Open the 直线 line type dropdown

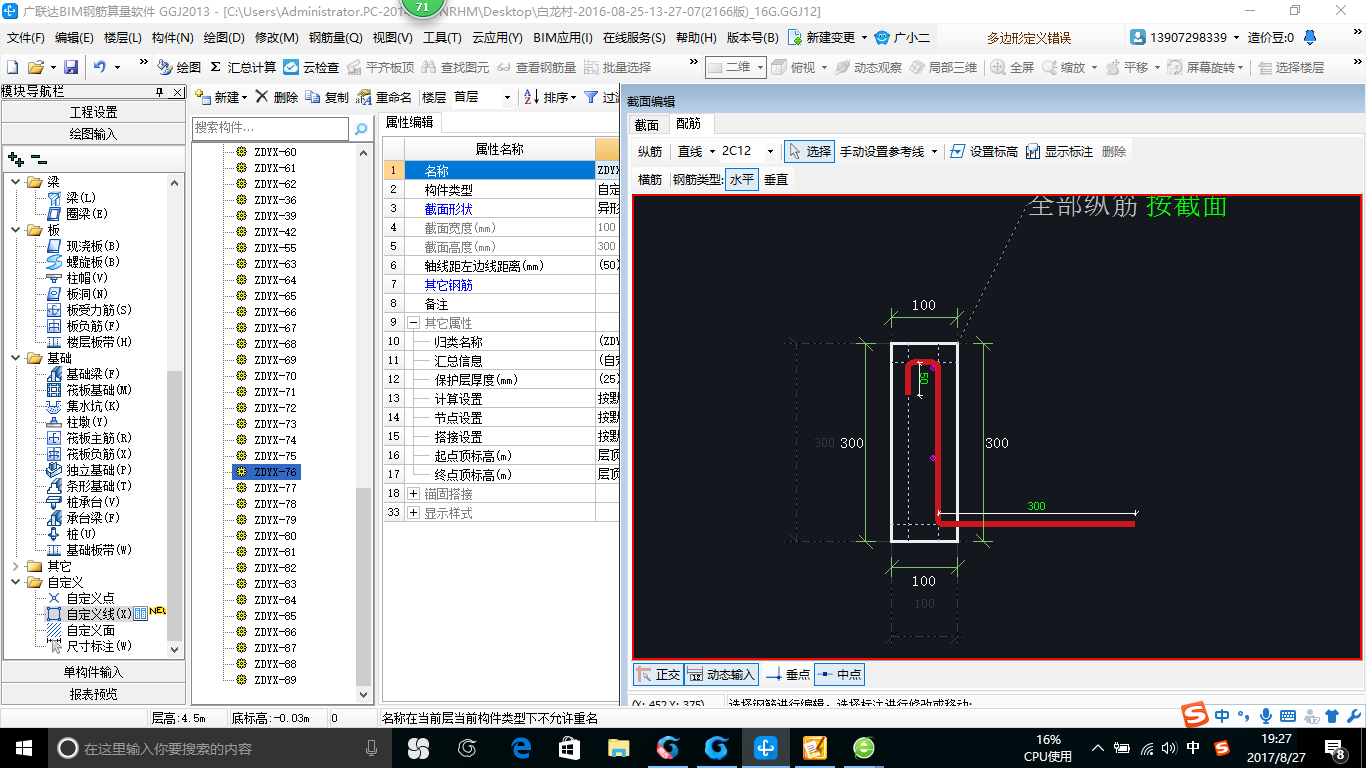(x=711, y=151)
